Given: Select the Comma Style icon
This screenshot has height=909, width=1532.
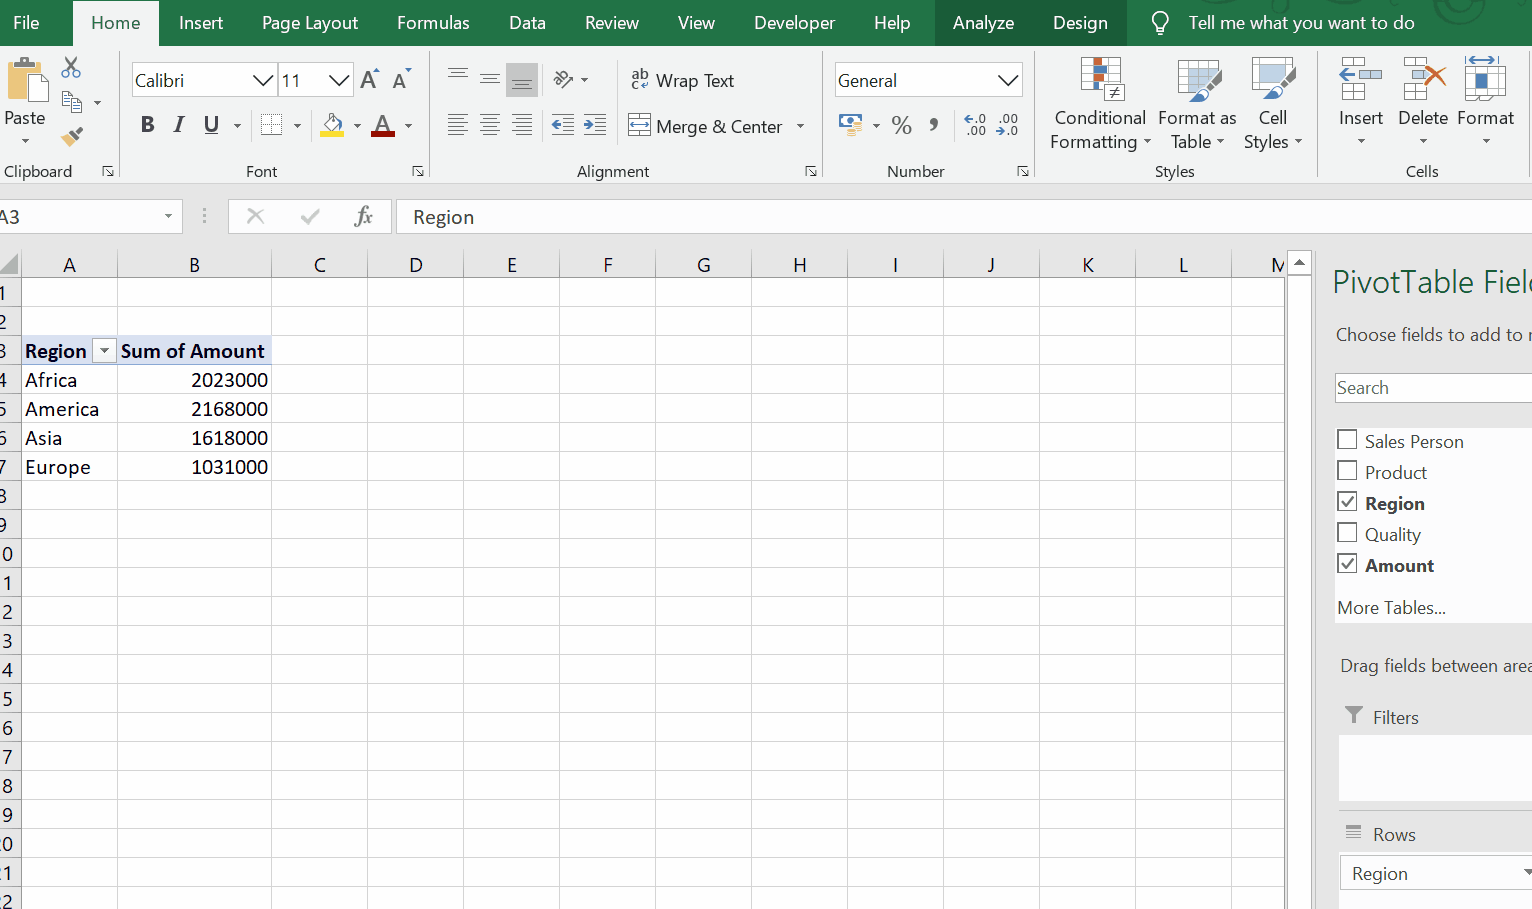Looking at the screenshot, I should (933, 125).
